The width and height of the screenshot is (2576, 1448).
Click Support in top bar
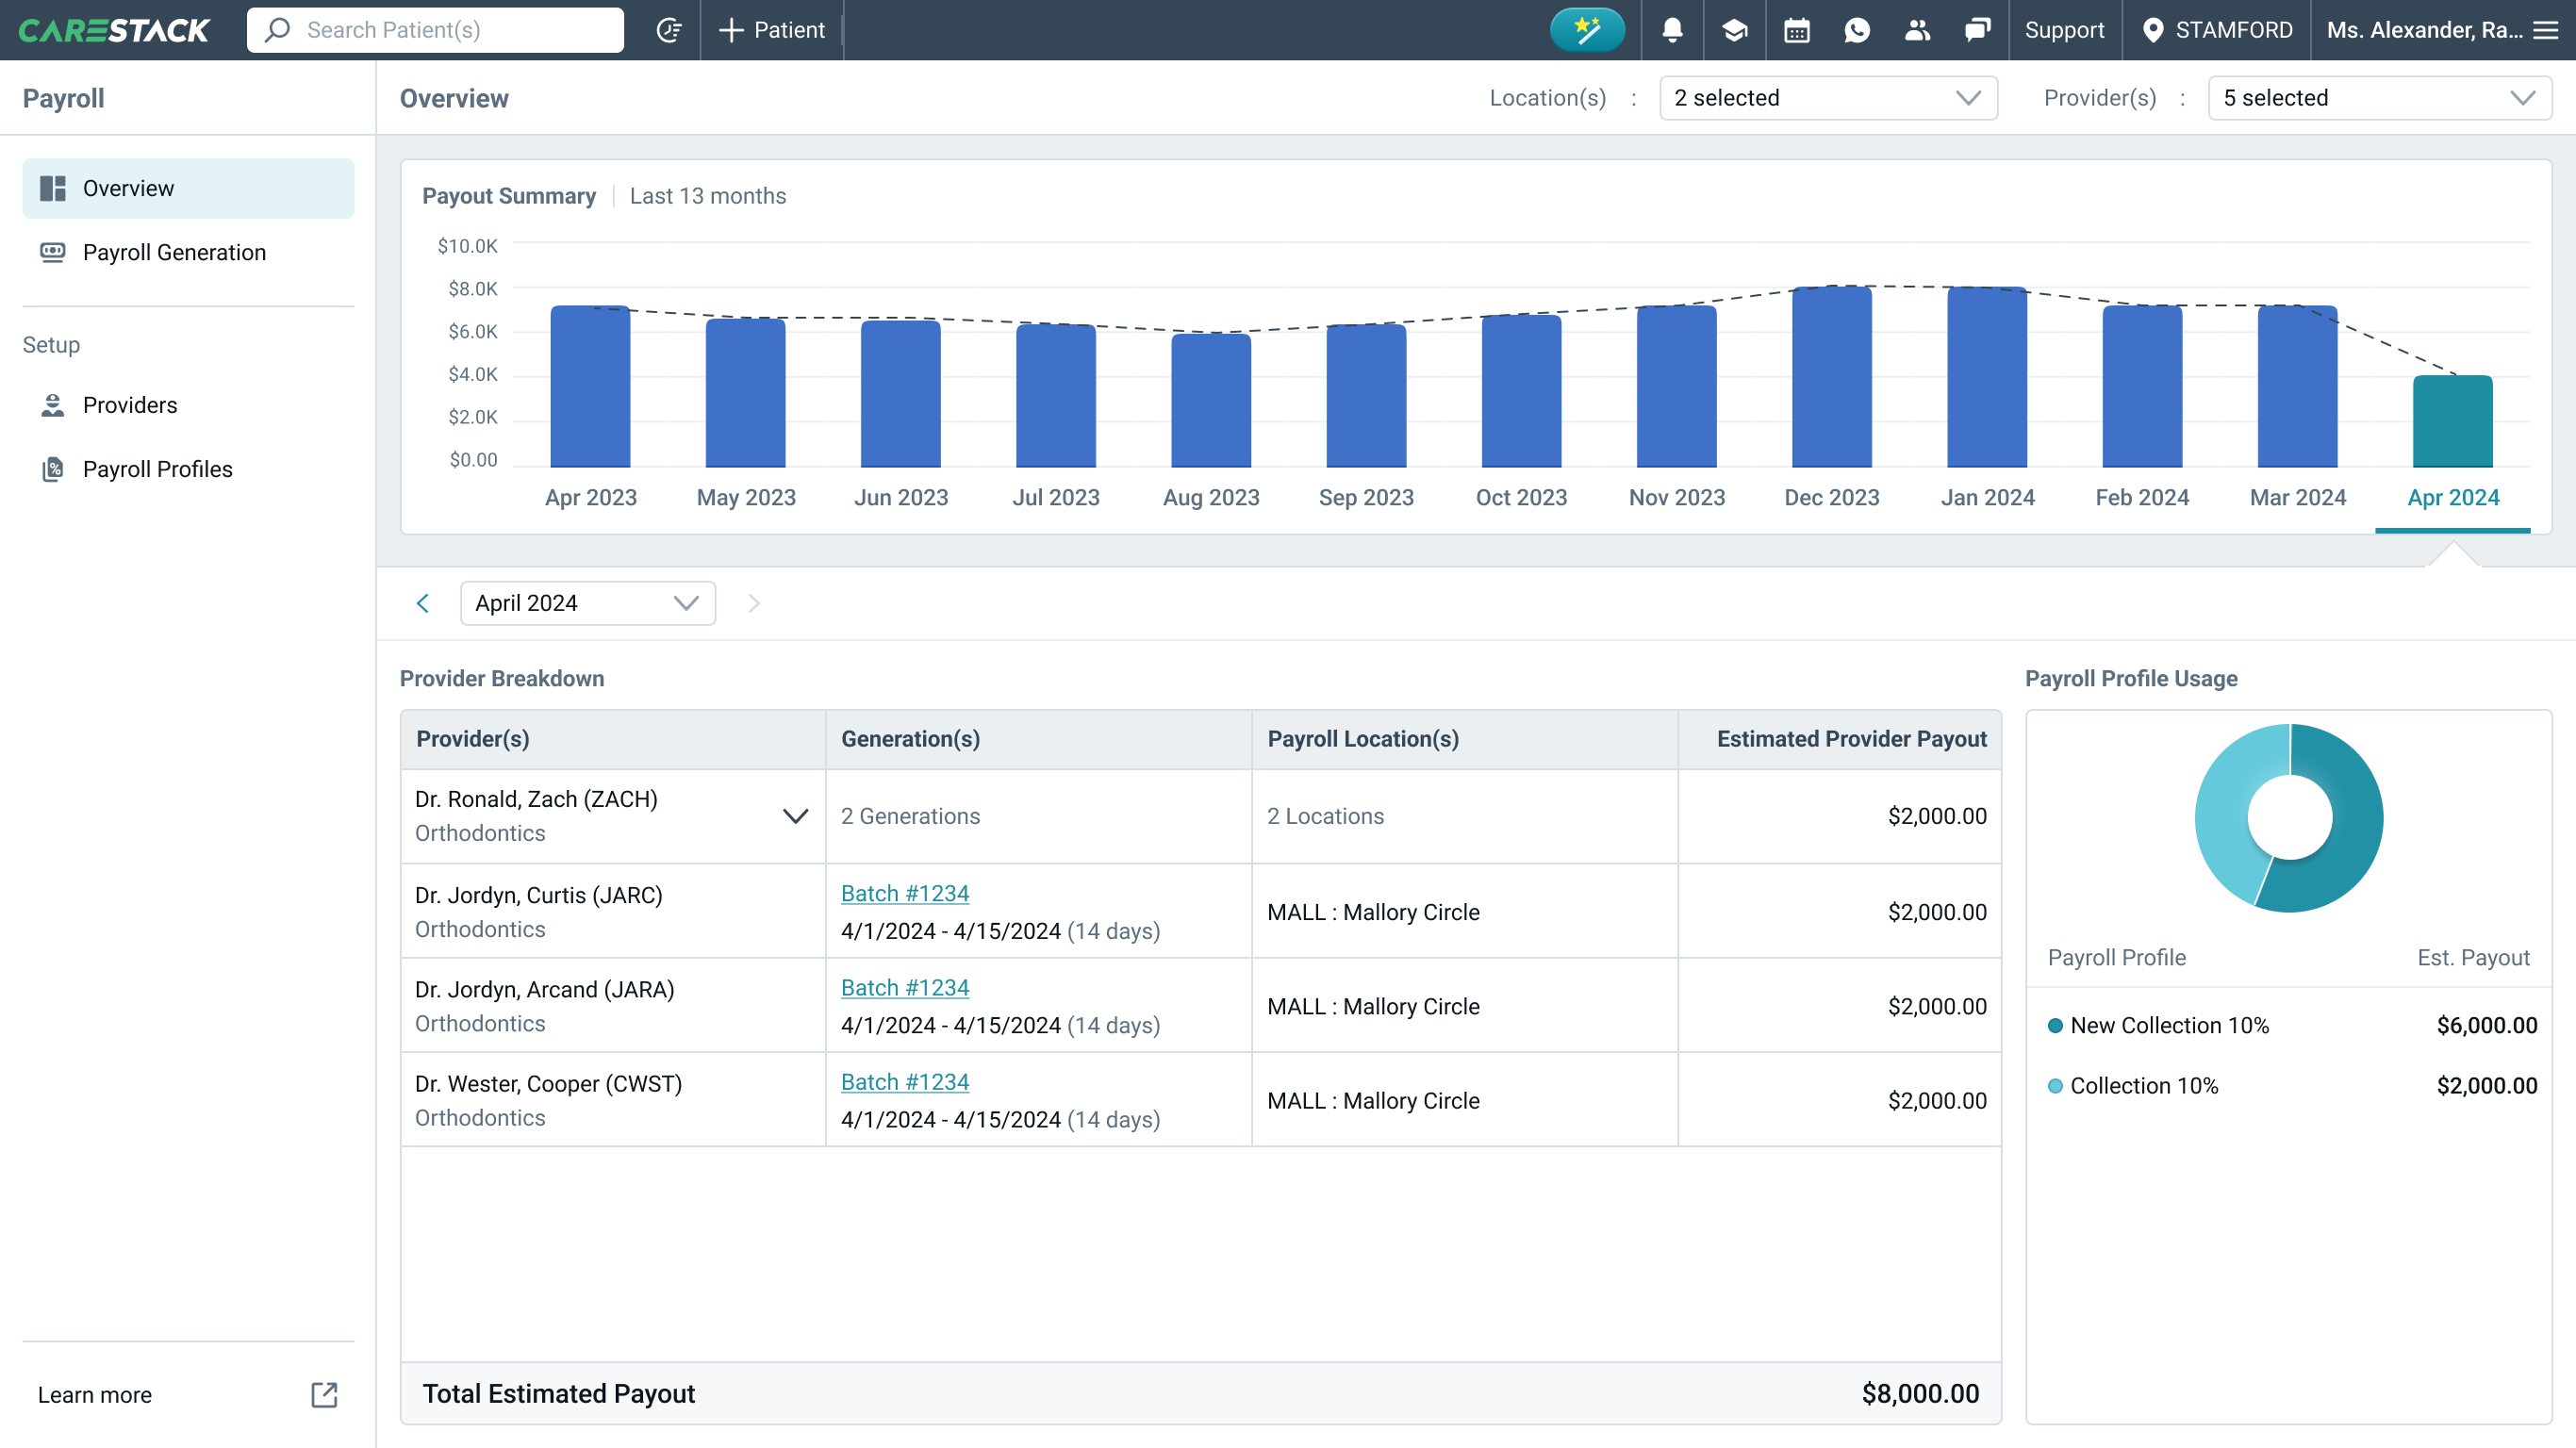pos(2064,30)
